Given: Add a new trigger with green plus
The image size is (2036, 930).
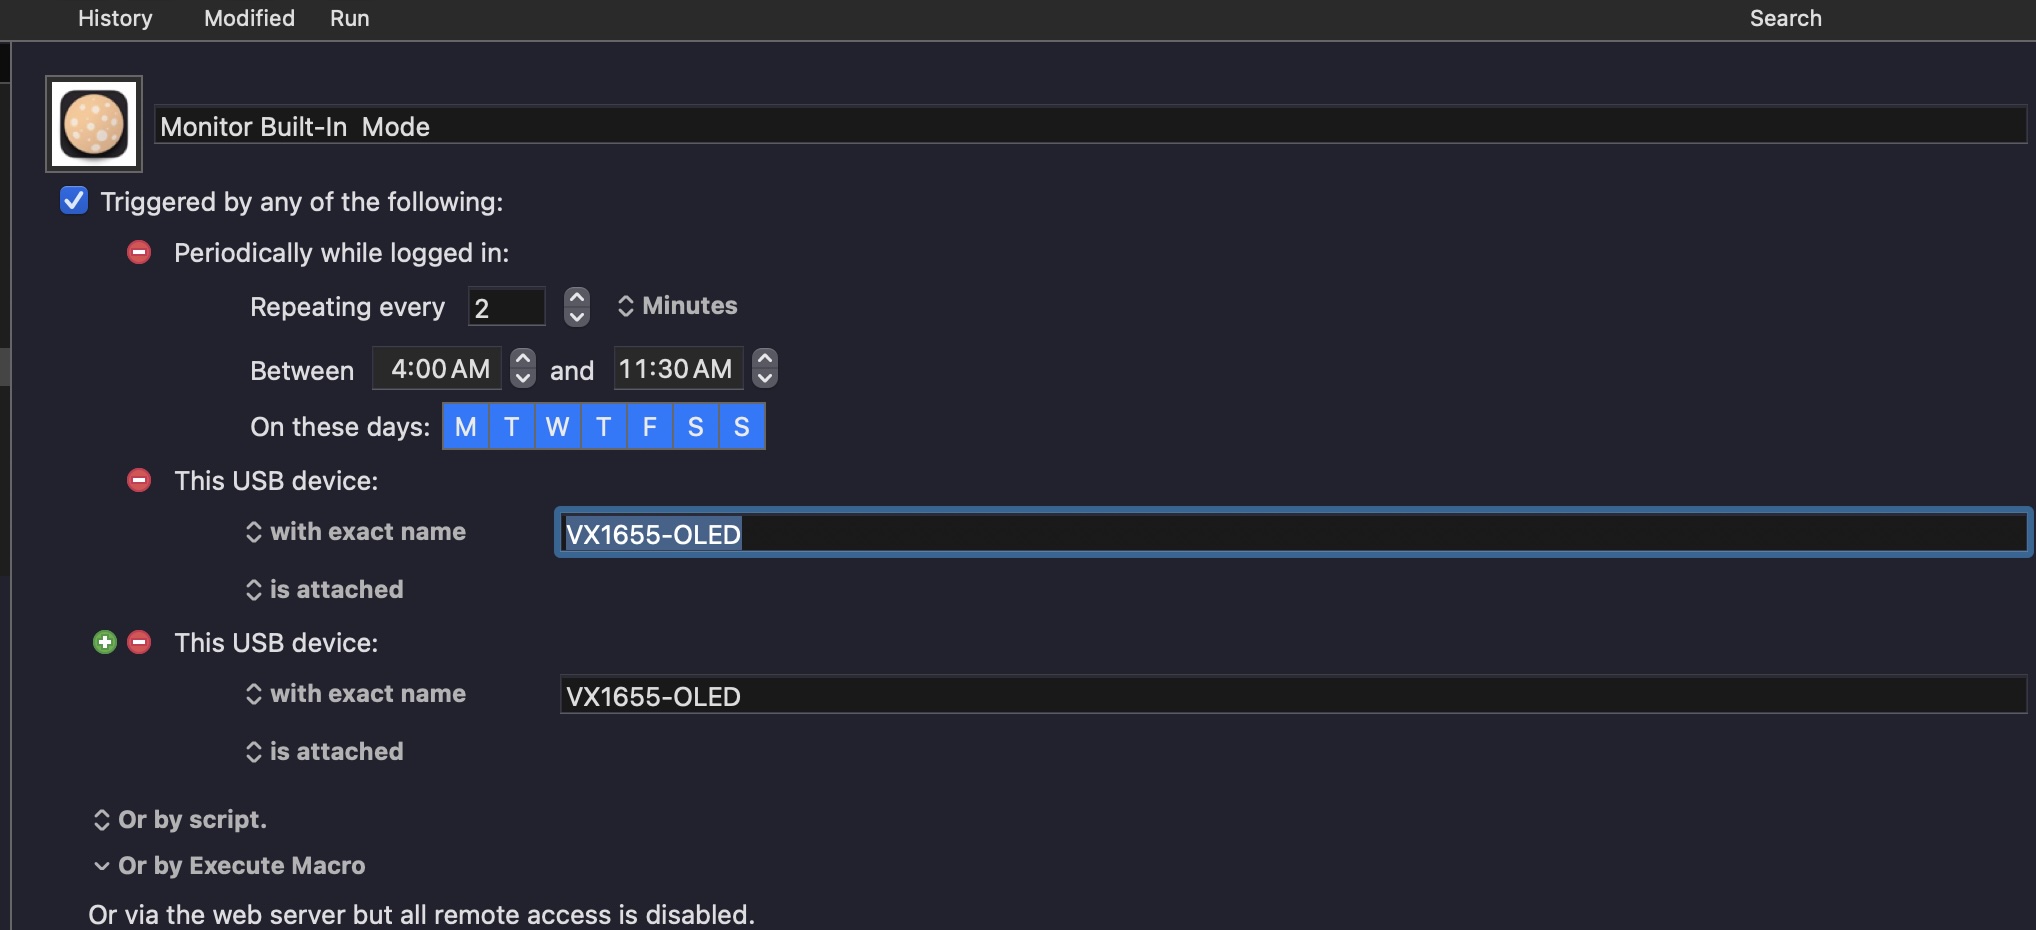Looking at the screenshot, I should coord(105,643).
